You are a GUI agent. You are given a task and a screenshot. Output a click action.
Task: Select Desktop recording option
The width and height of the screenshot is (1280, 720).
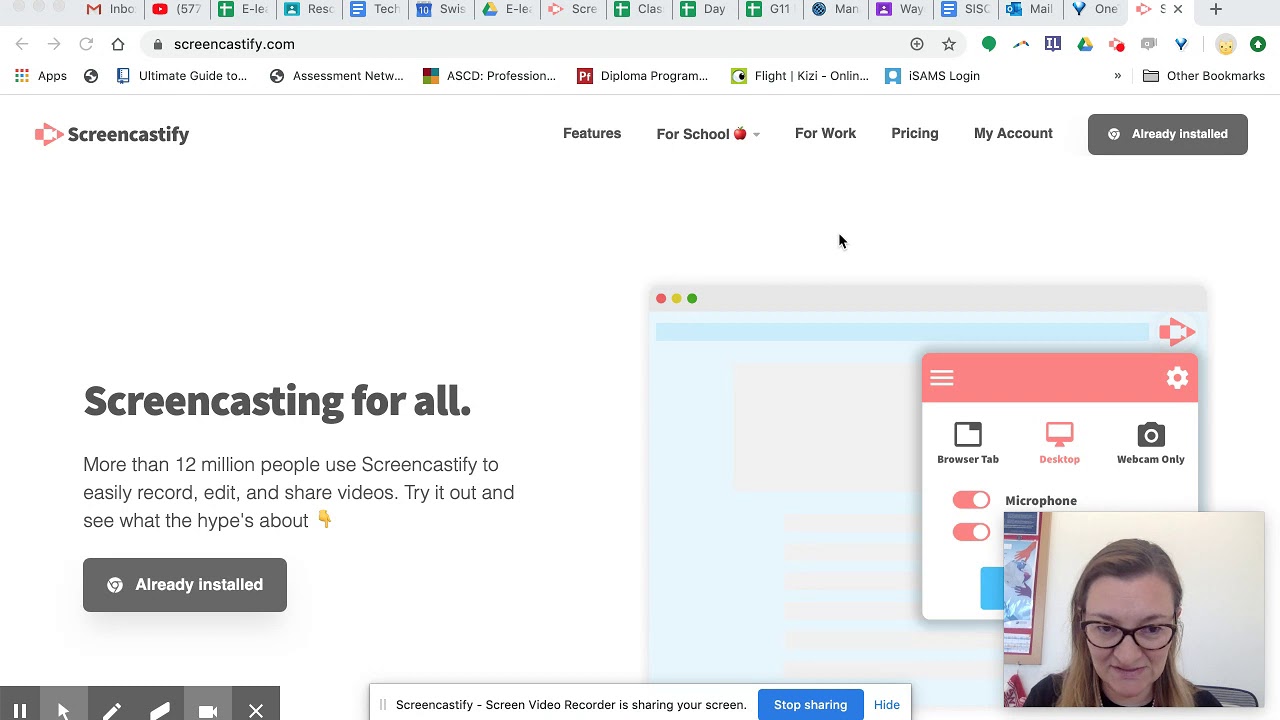pos(1059,443)
